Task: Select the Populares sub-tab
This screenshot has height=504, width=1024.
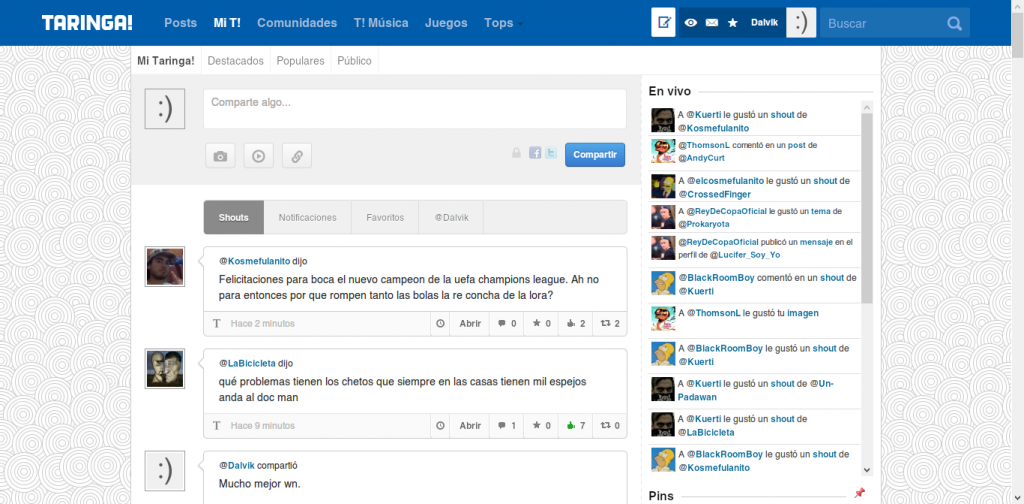Action: 300,61
